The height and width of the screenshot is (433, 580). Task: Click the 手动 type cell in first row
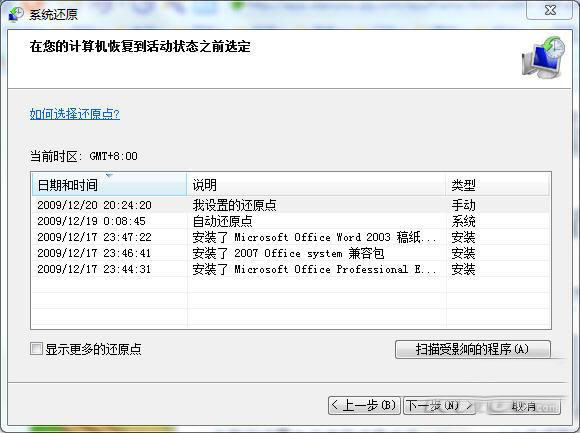[463, 205]
